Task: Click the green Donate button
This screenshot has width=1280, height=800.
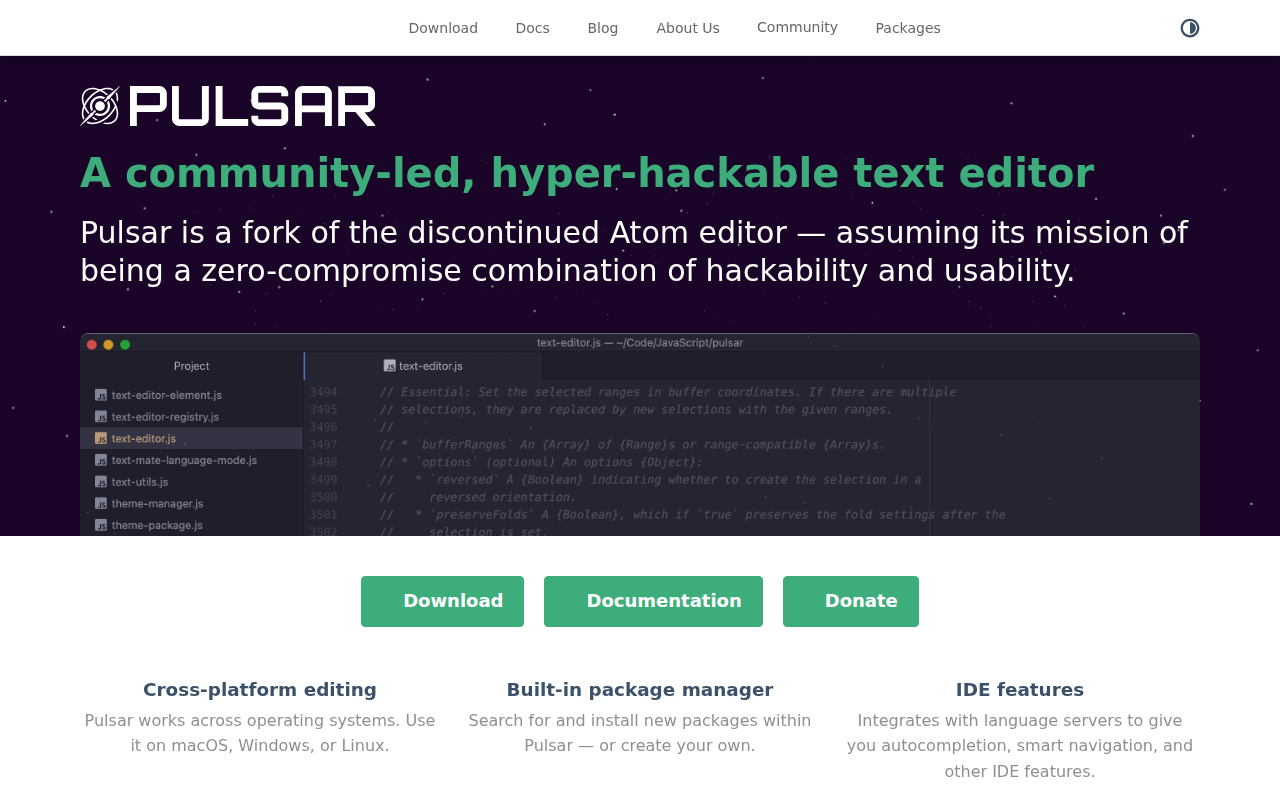Action: [851, 601]
